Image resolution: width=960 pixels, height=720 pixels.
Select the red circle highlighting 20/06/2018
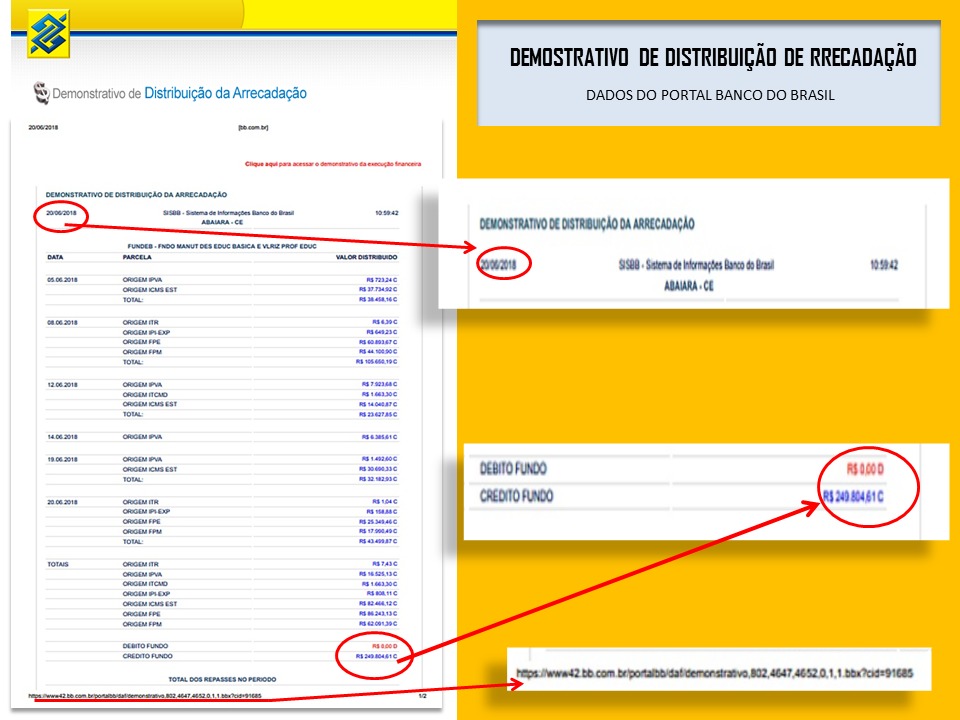tap(60, 215)
